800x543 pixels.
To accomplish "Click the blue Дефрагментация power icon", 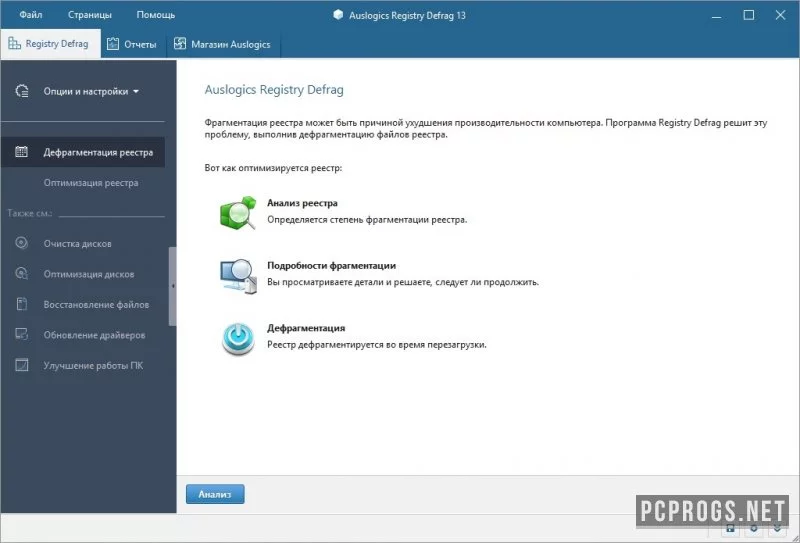I will tap(238, 338).
